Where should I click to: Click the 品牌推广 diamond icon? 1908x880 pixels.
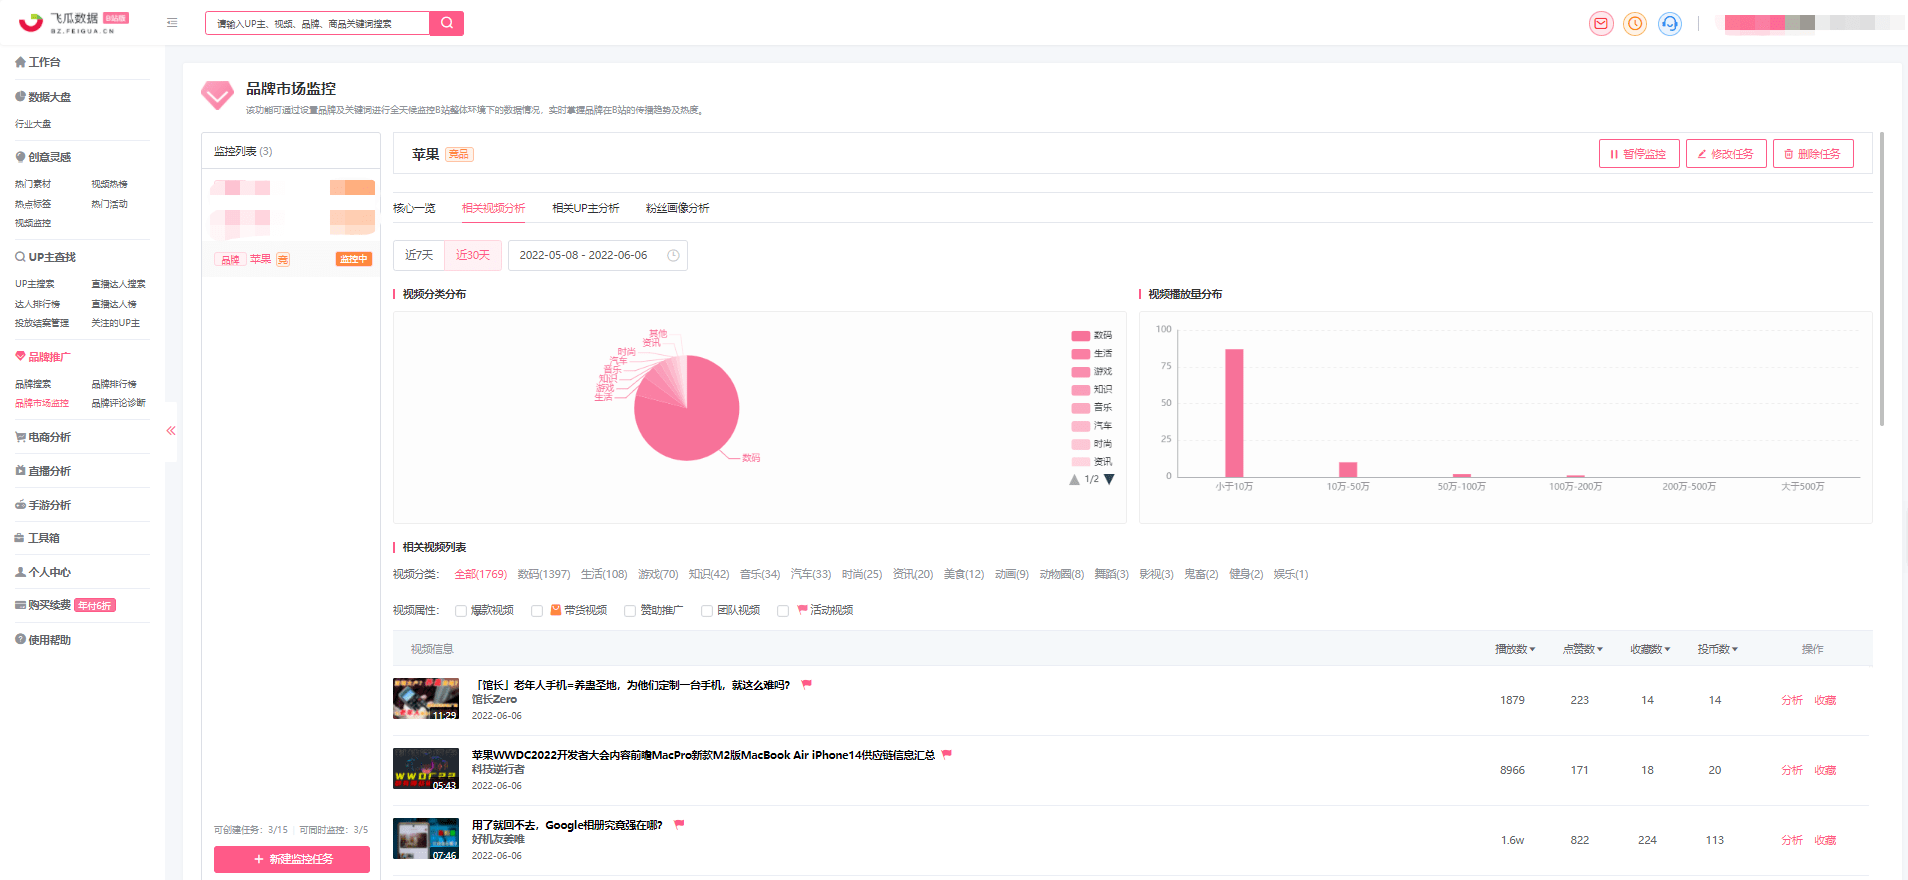pyautogui.click(x=20, y=357)
